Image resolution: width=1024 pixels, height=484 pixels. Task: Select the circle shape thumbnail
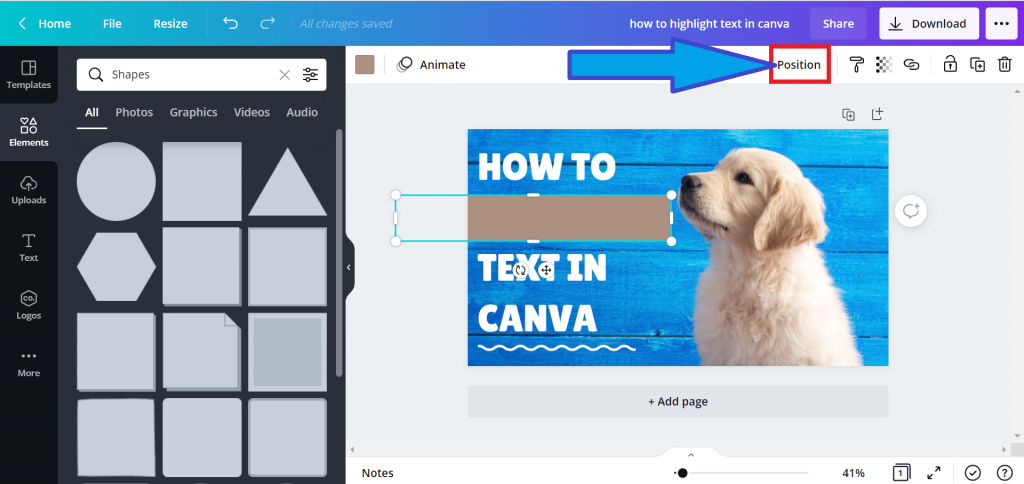116,182
